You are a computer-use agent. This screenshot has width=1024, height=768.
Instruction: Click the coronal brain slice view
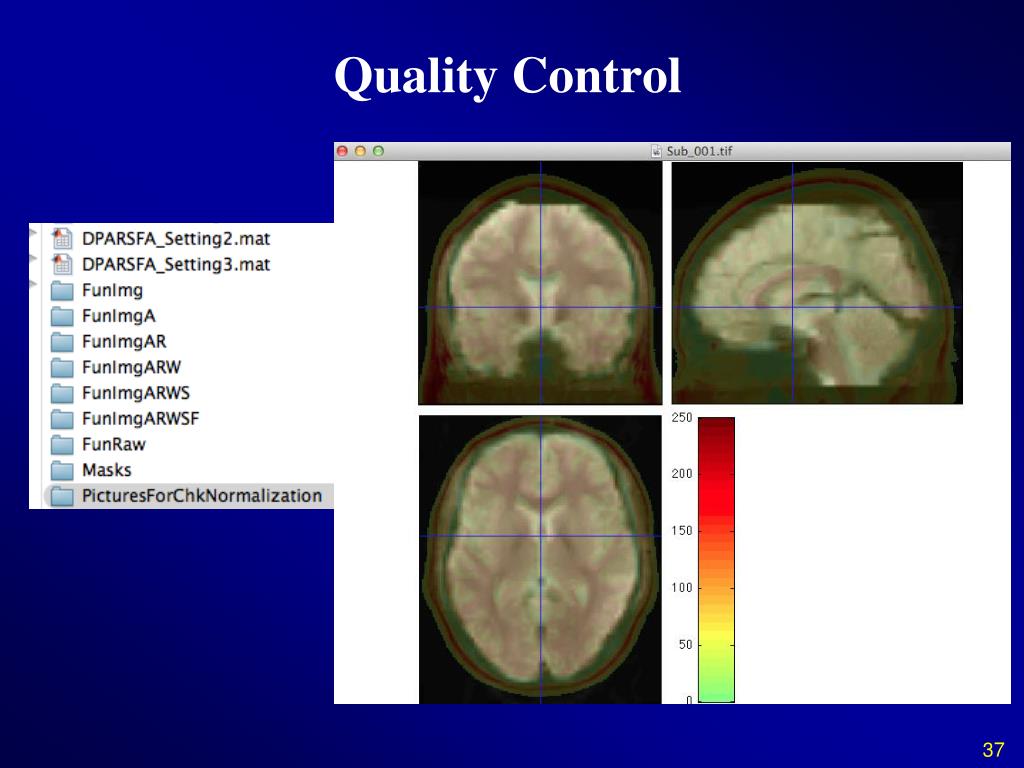[x=540, y=283]
